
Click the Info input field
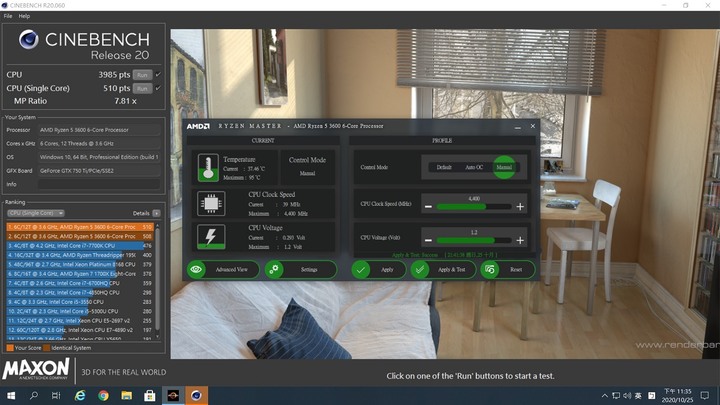click(x=99, y=184)
